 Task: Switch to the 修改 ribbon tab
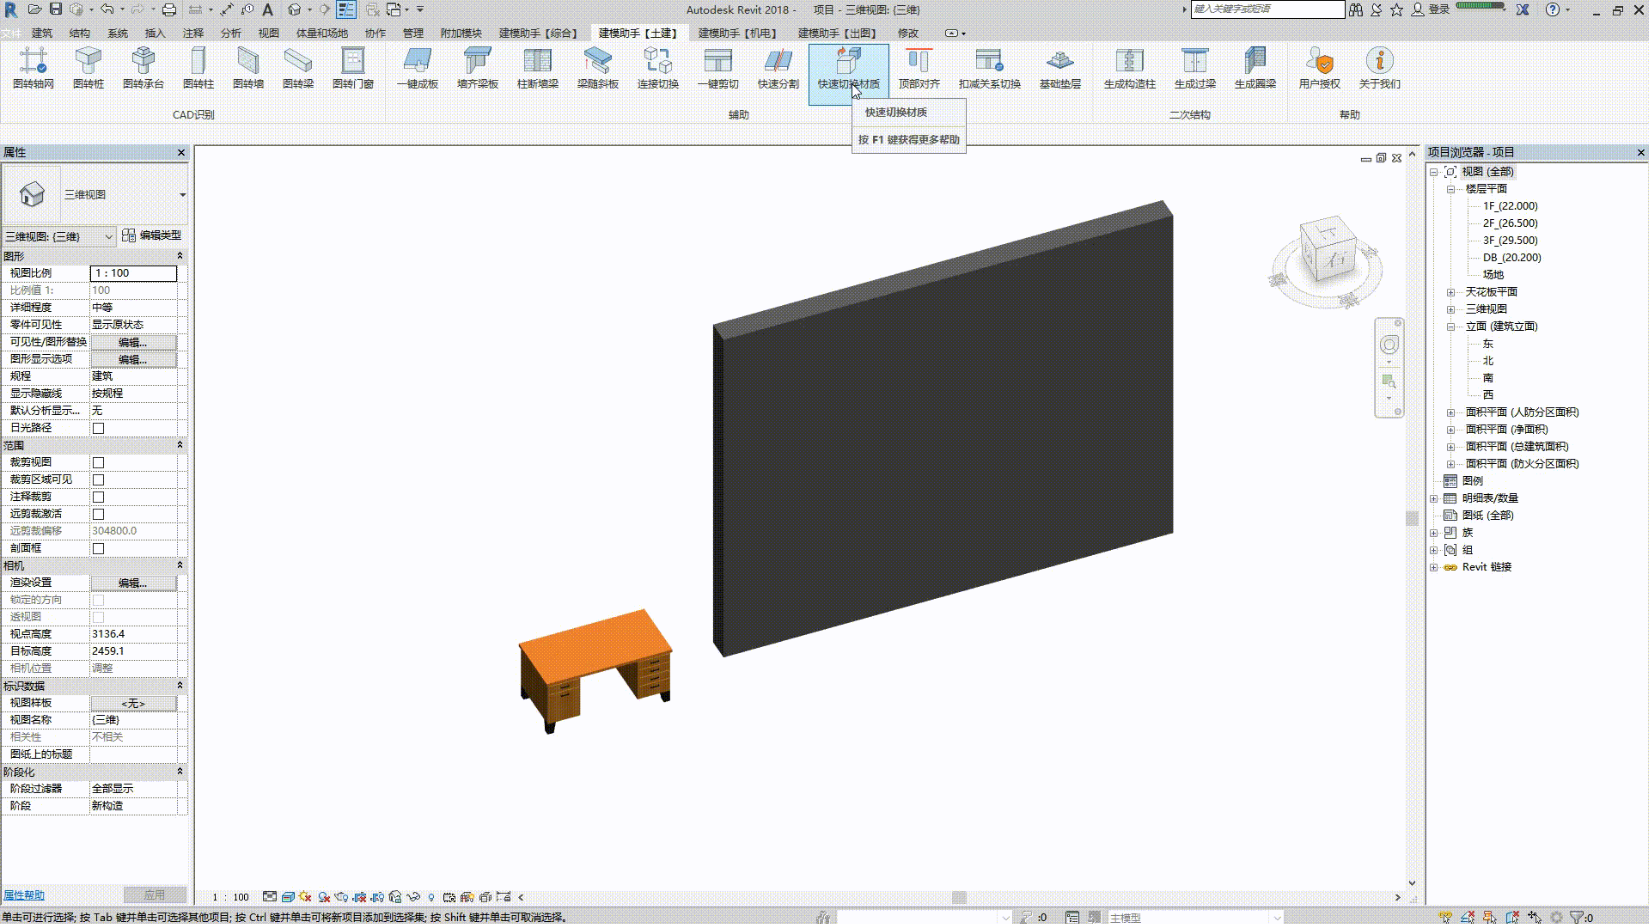[x=908, y=33]
